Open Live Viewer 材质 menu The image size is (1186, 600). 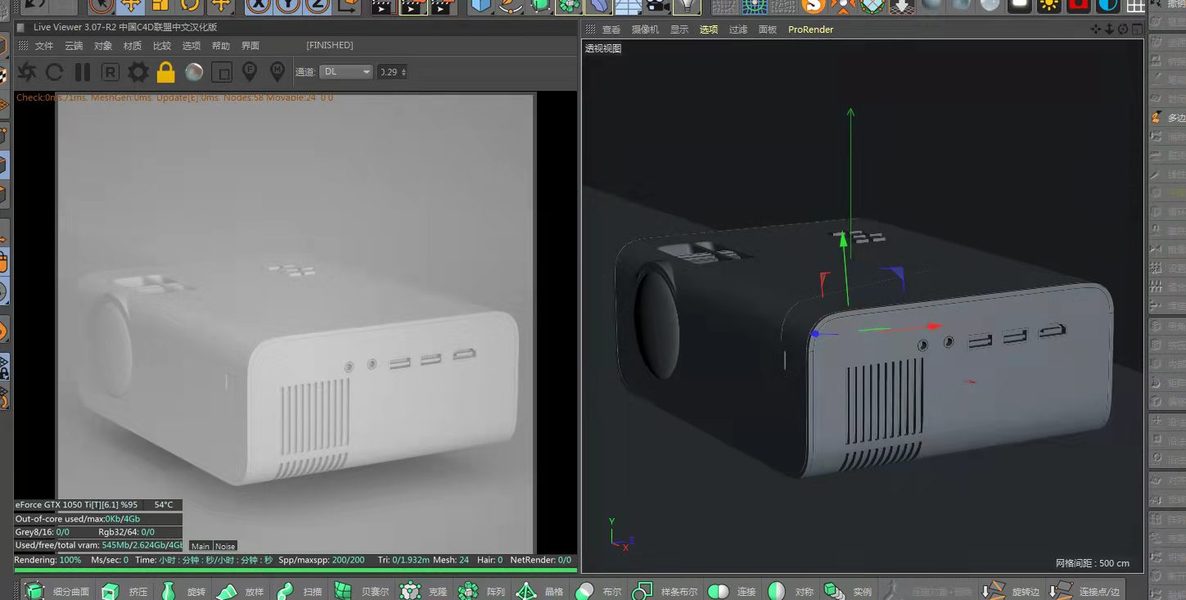(132, 46)
